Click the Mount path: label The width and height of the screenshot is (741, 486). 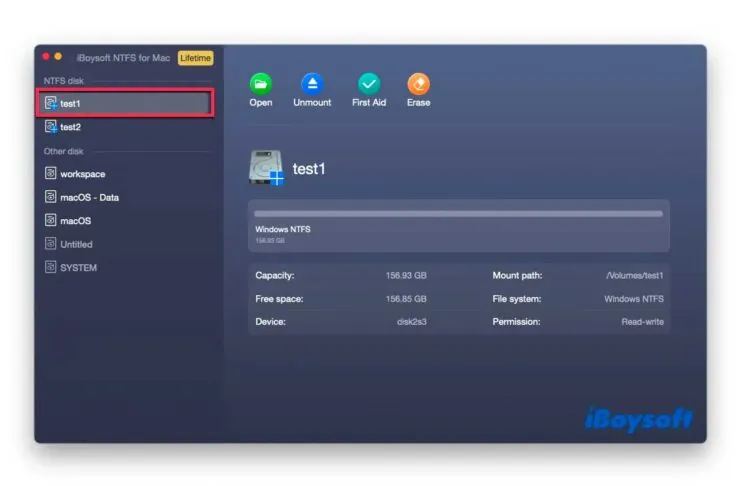517,275
